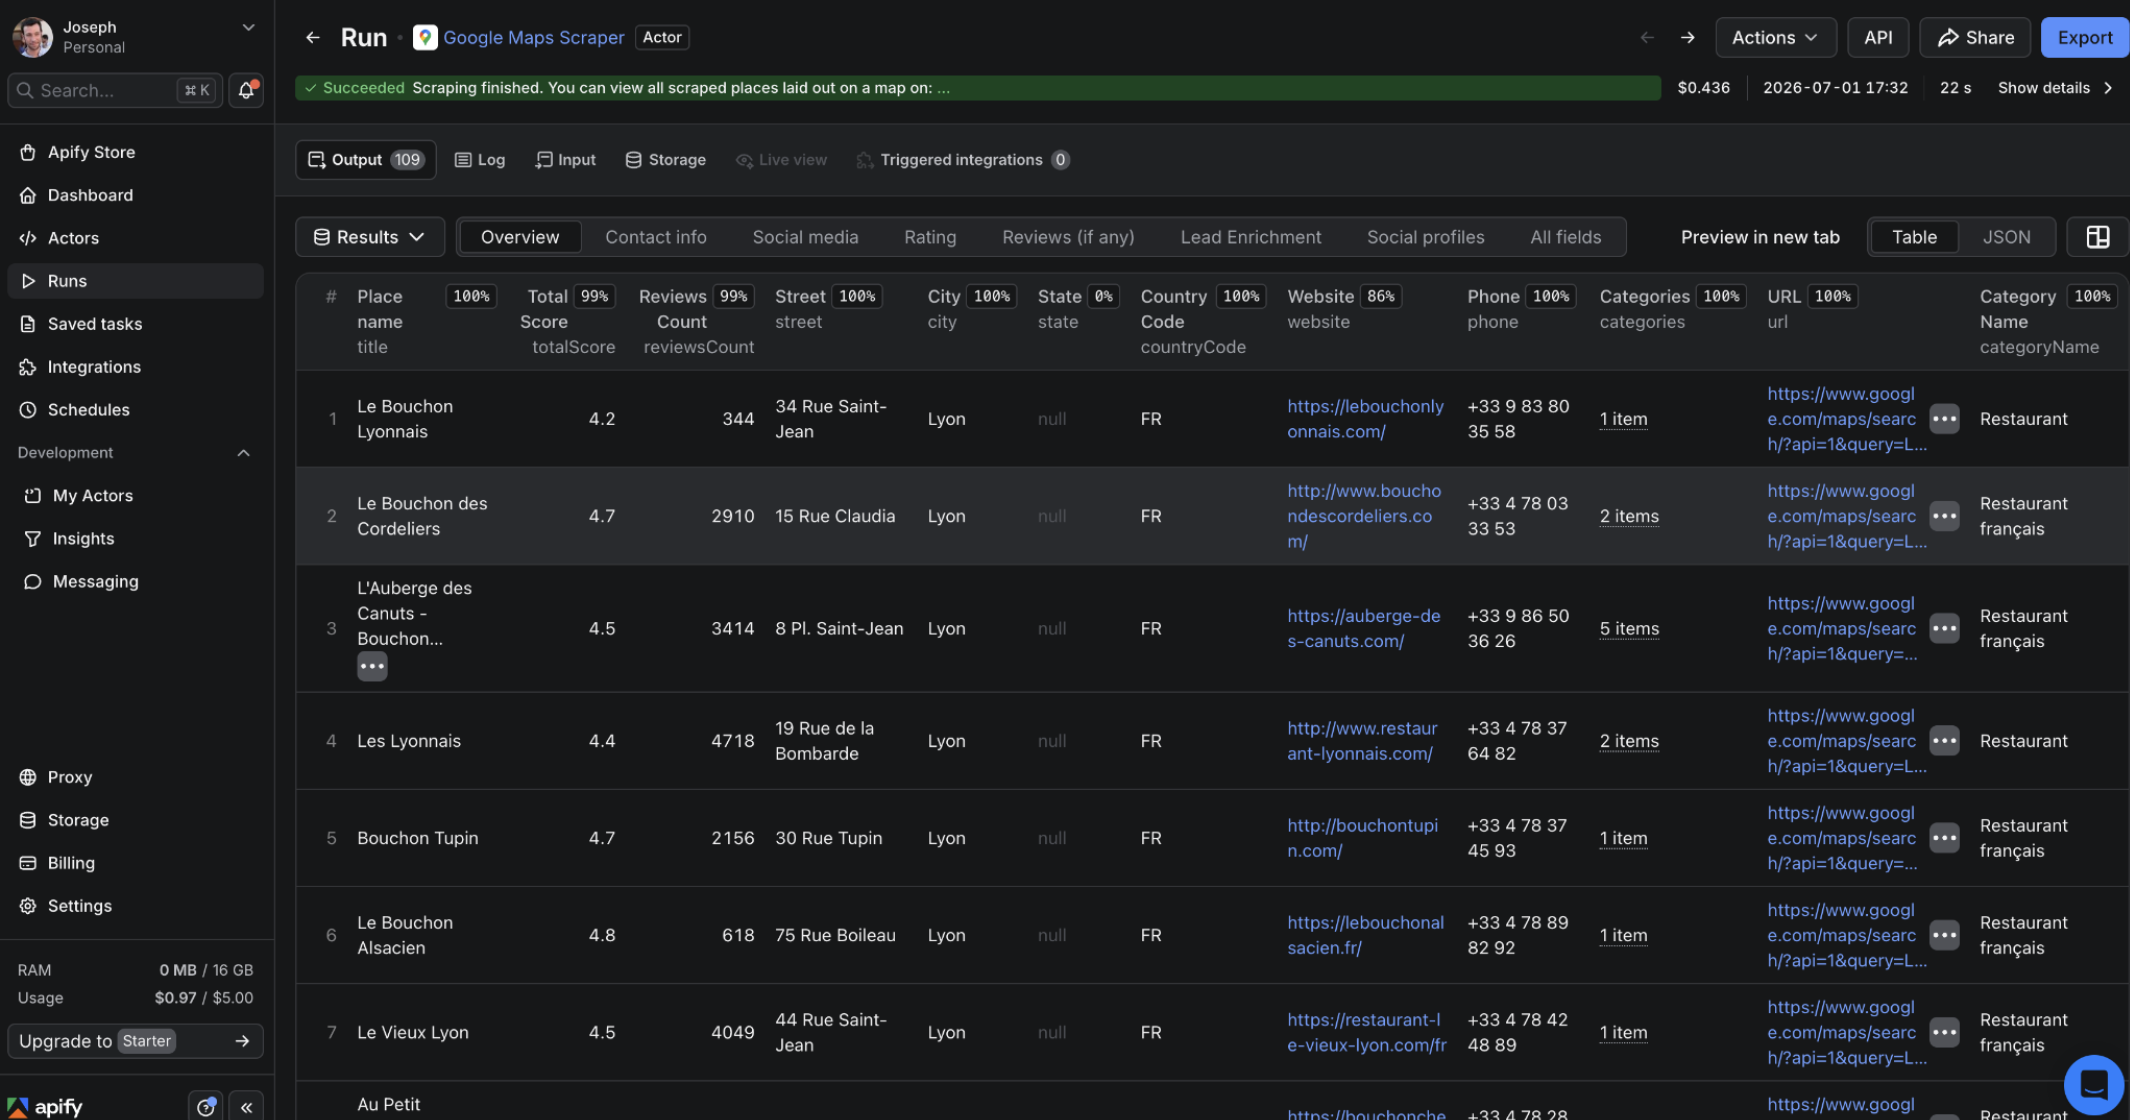This screenshot has width=2130, height=1120.
Task: Expand 1 item categories for Le Bouchon Lyonnais
Action: pyautogui.click(x=1623, y=419)
